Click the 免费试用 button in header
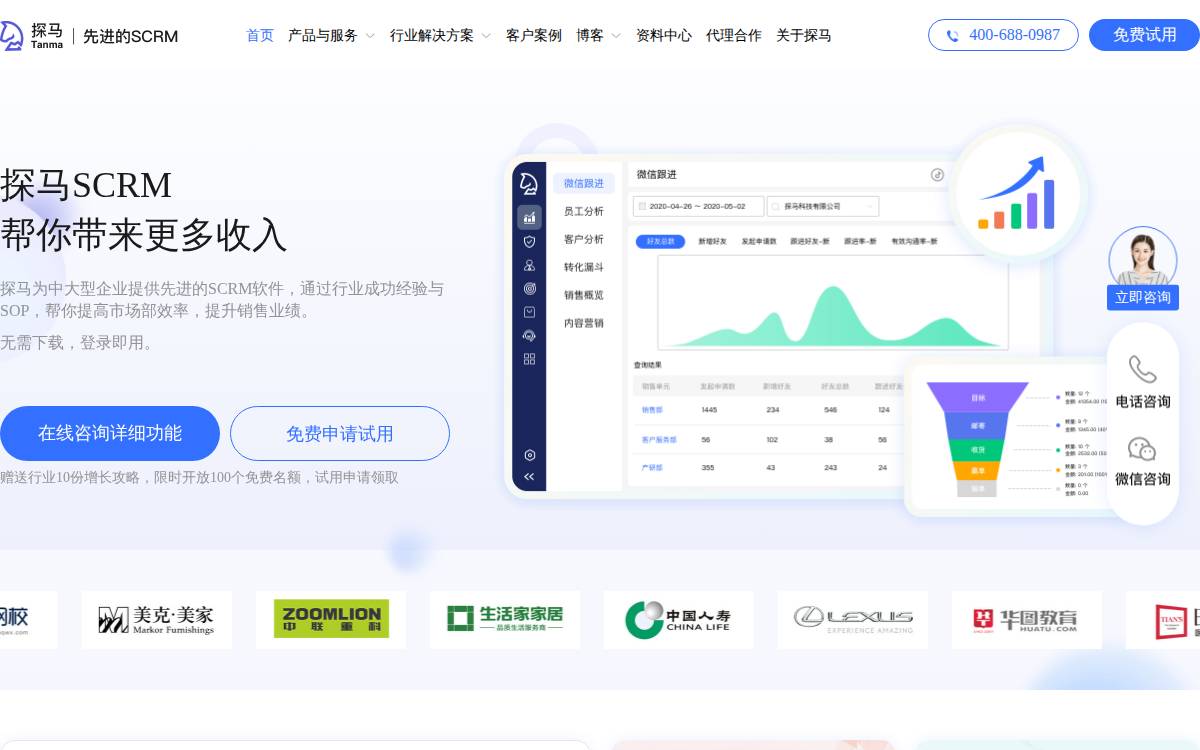Image resolution: width=1200 pixels, height=750 pixels. click(1144, 35)
